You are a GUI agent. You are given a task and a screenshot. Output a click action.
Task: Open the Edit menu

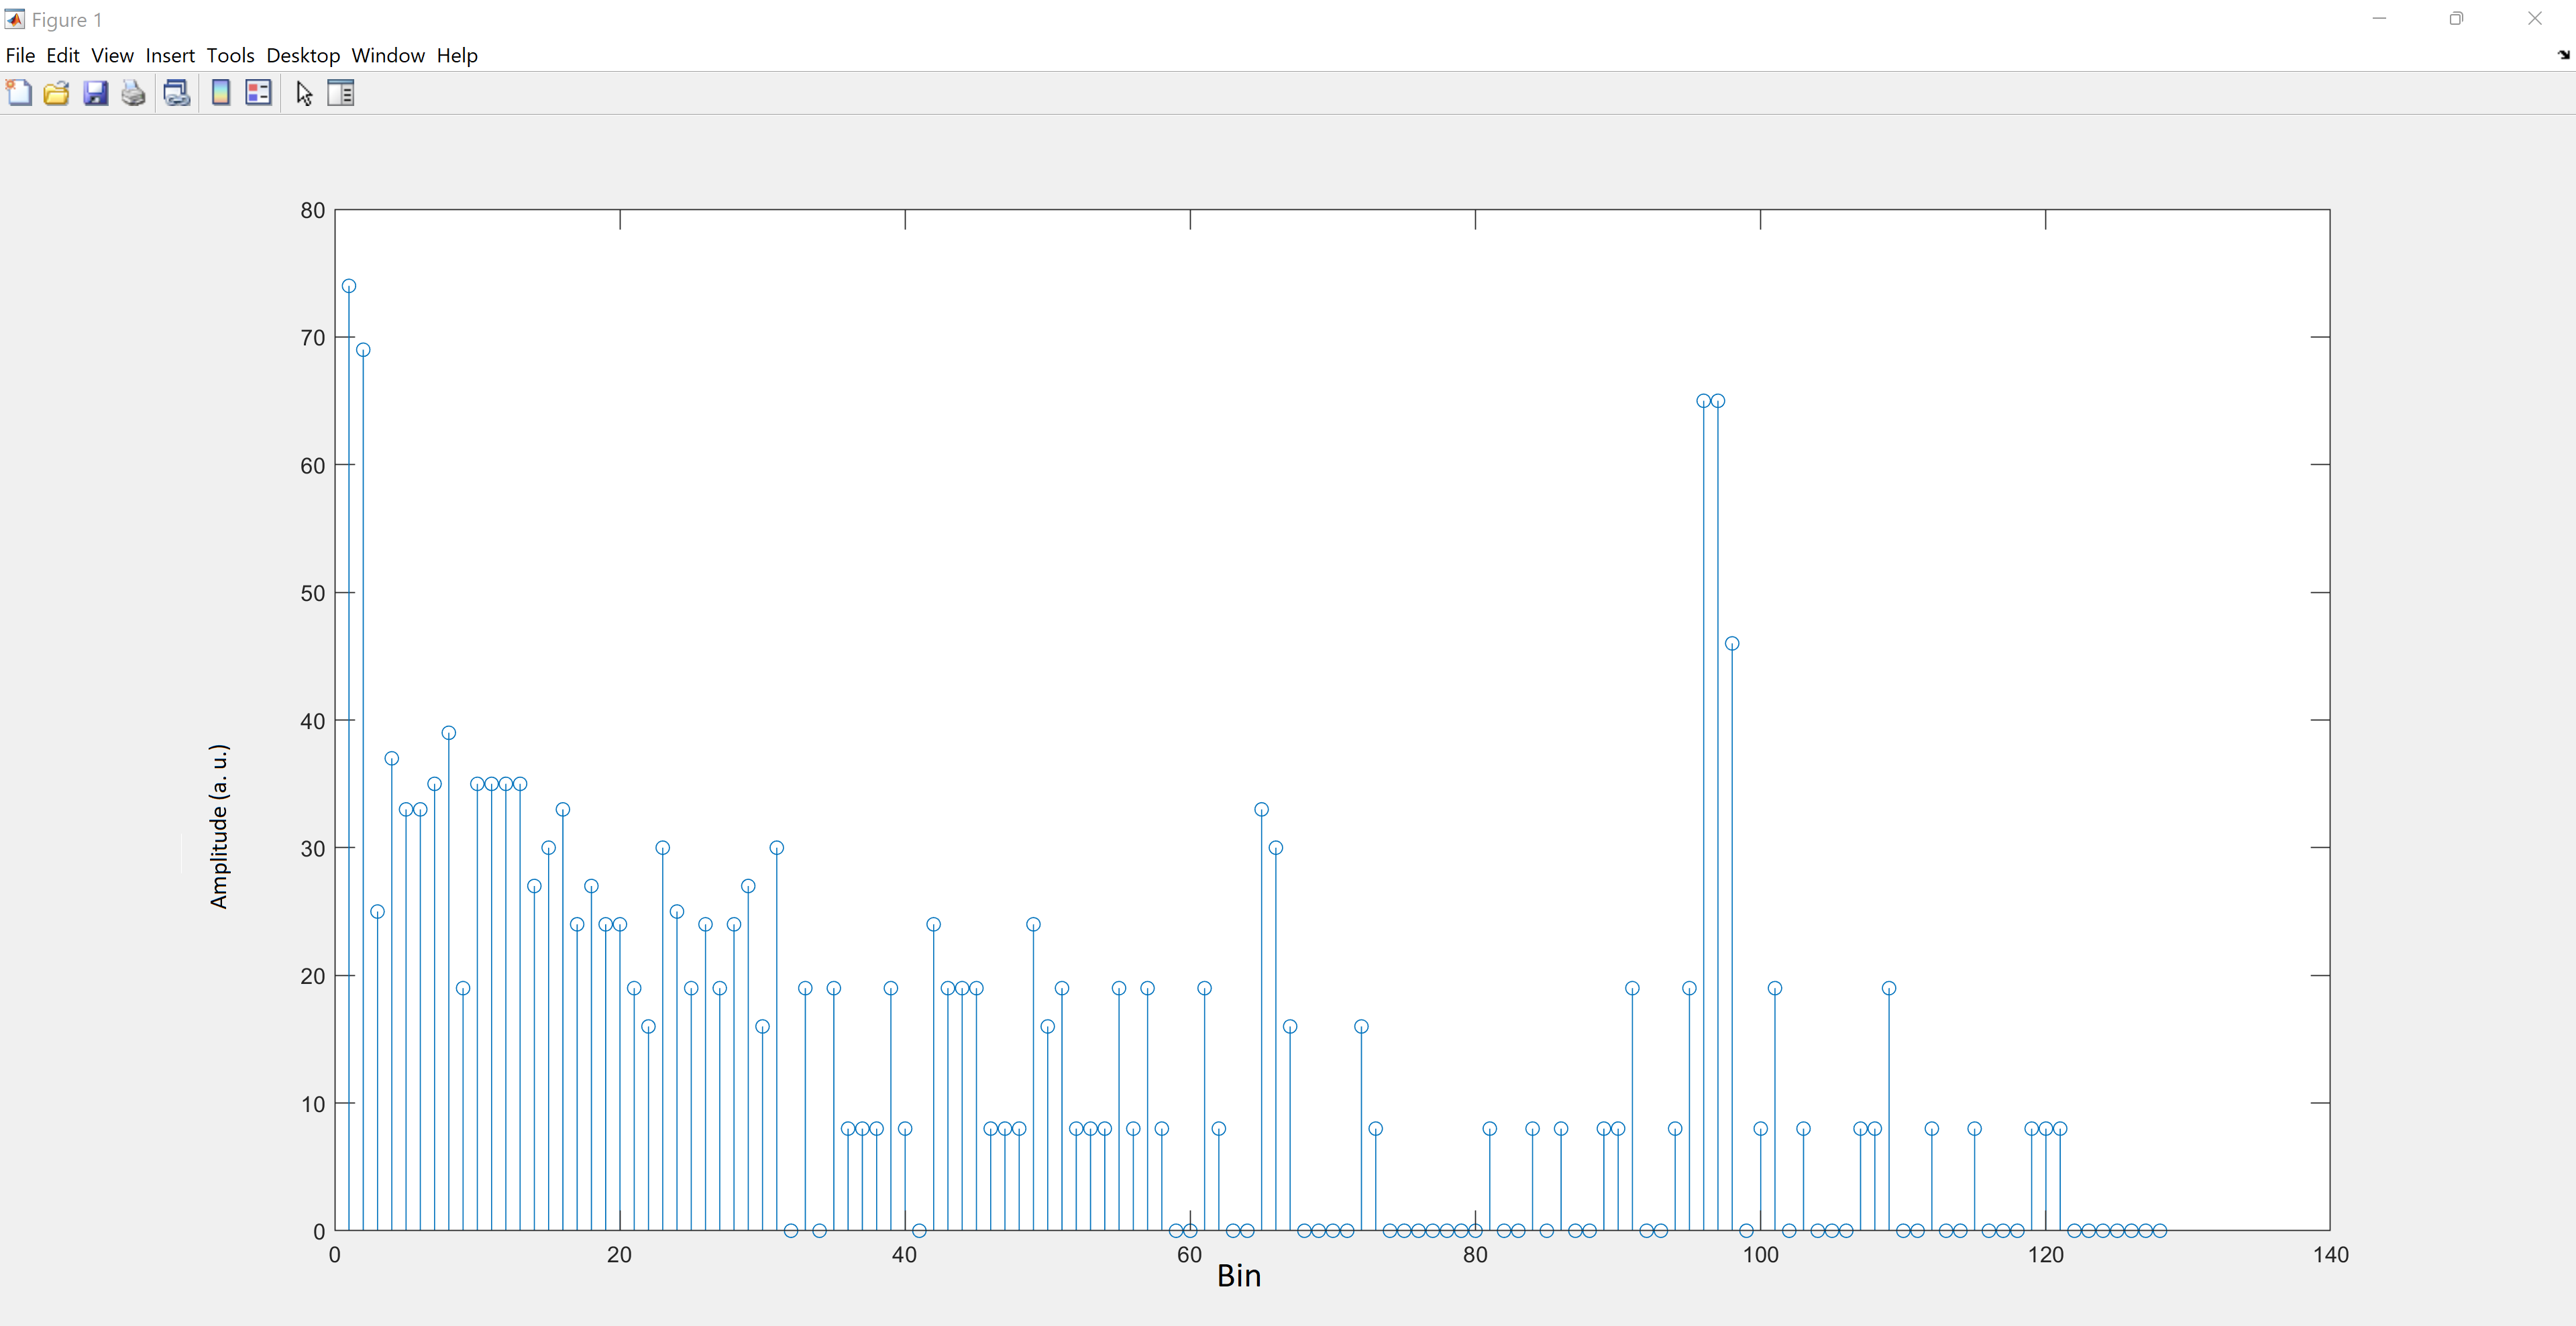tap(62, 56)
